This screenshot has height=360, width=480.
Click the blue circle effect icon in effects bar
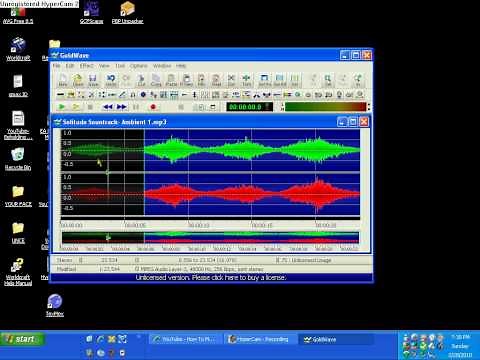click(143, 95)
